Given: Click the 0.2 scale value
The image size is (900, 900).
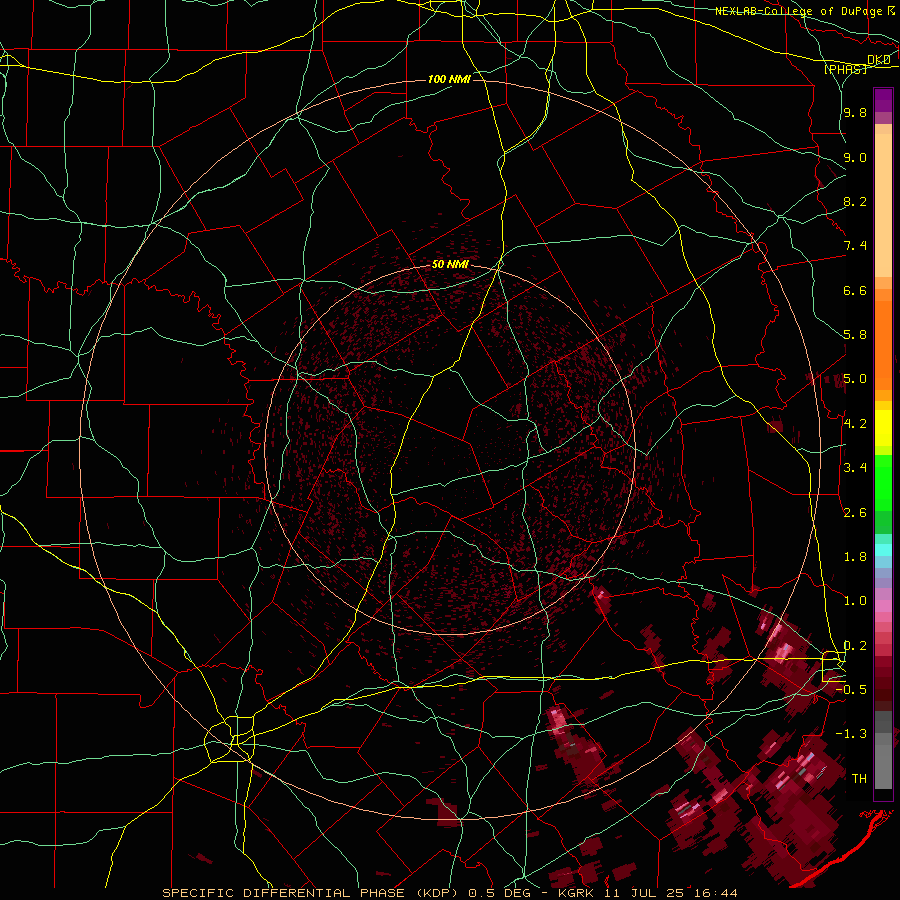Looking at the screenshot, I should (855, 646).
